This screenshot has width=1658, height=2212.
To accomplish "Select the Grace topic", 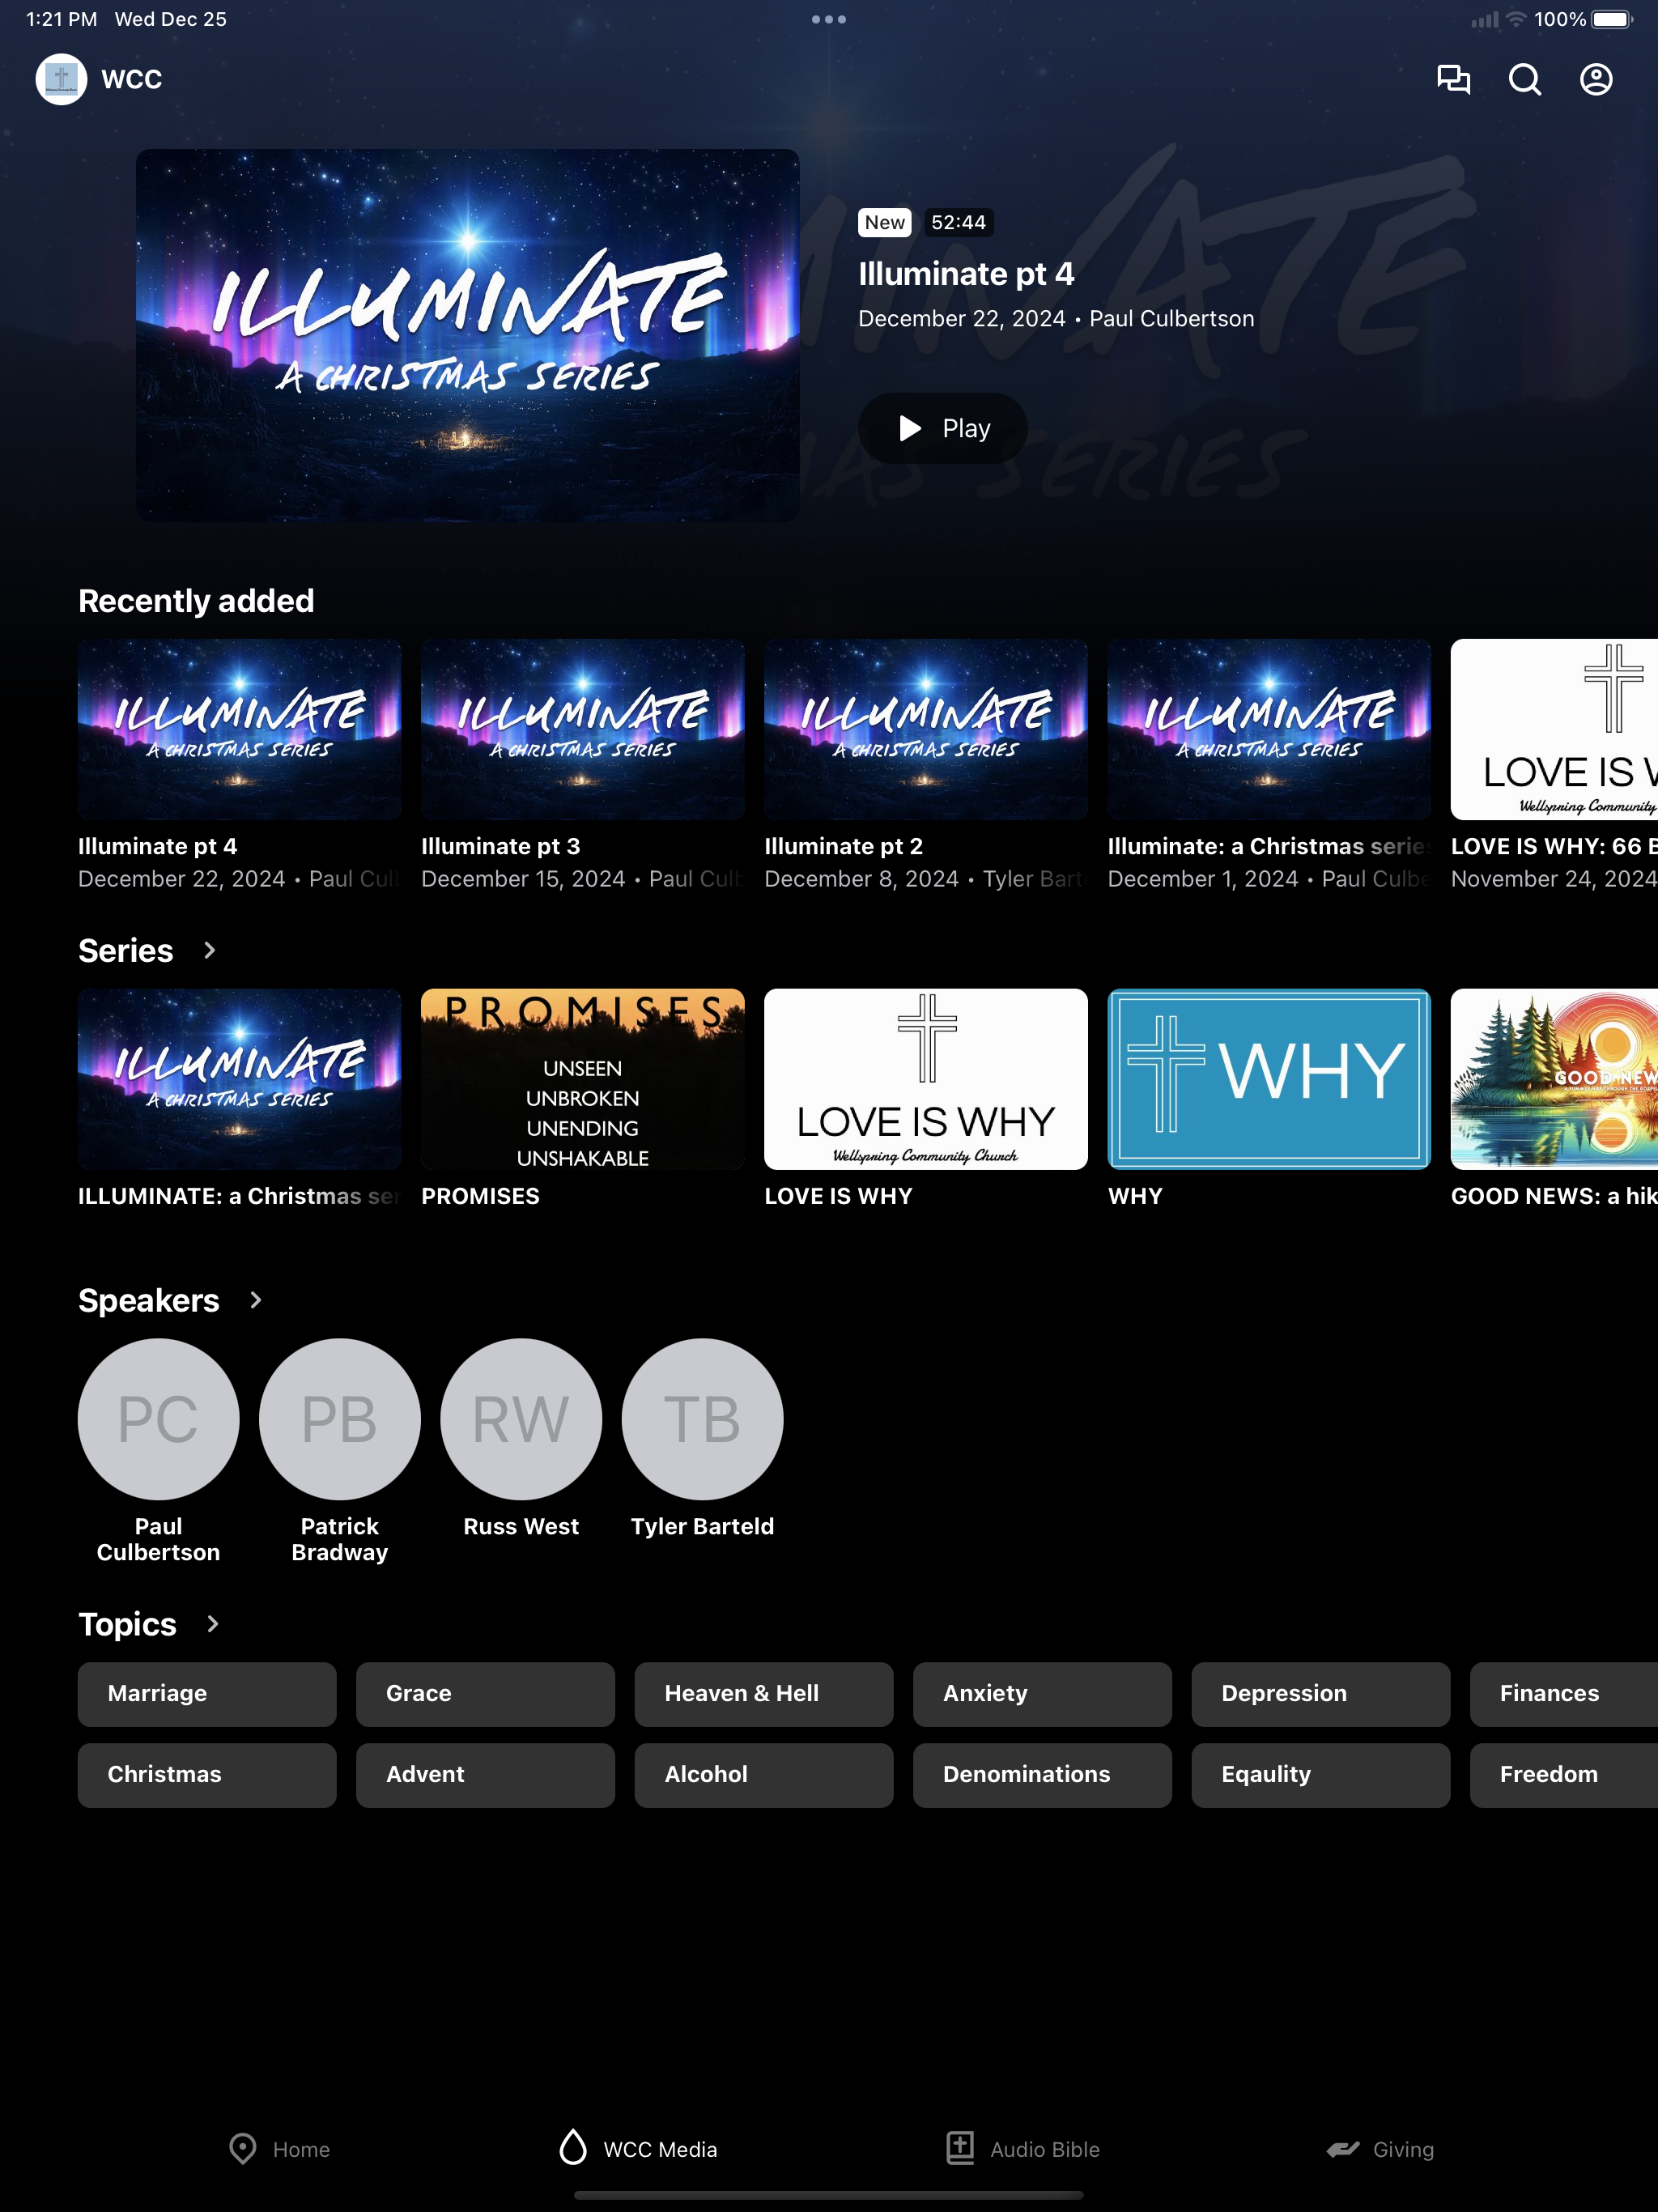I will [x=485, y=1694].
